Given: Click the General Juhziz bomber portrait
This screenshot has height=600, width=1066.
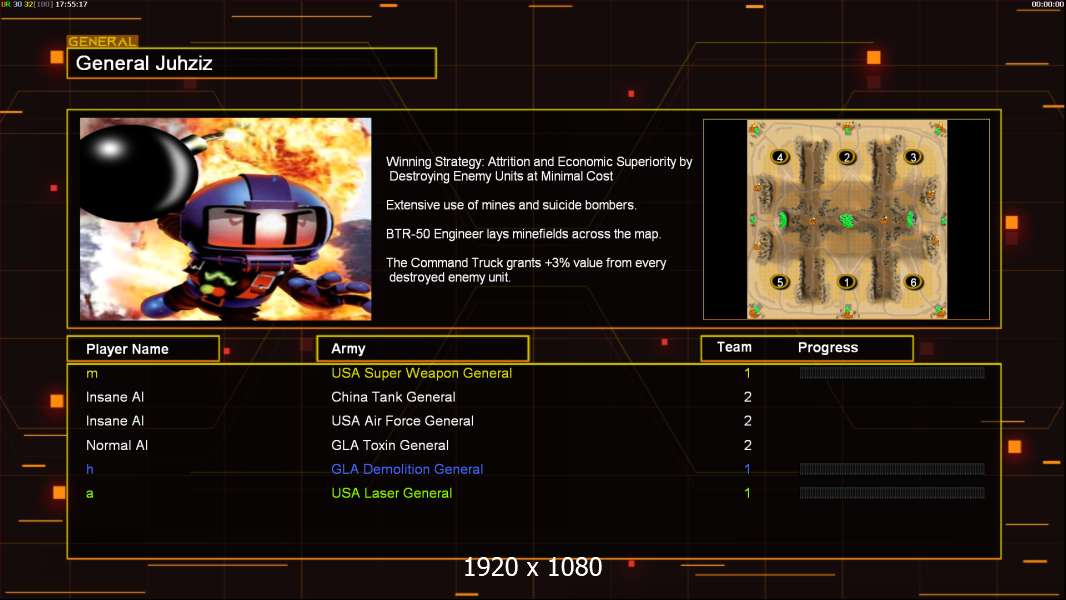Looking at the screenshot, I should tap(226, 219).
